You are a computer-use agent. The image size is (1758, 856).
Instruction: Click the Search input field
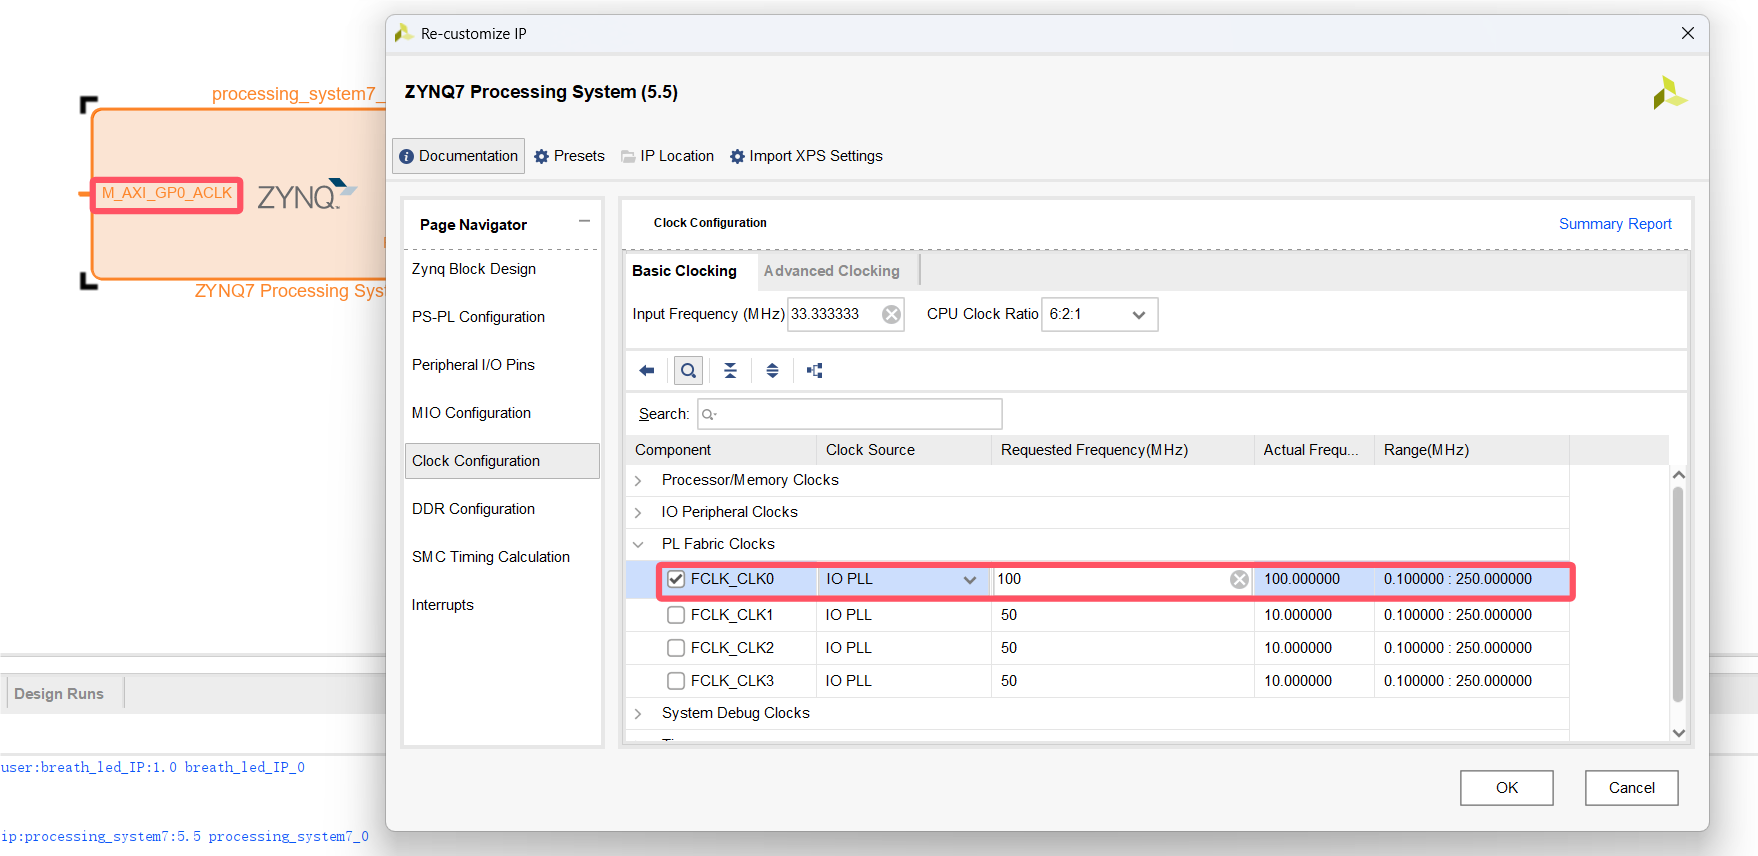[850, 414]
